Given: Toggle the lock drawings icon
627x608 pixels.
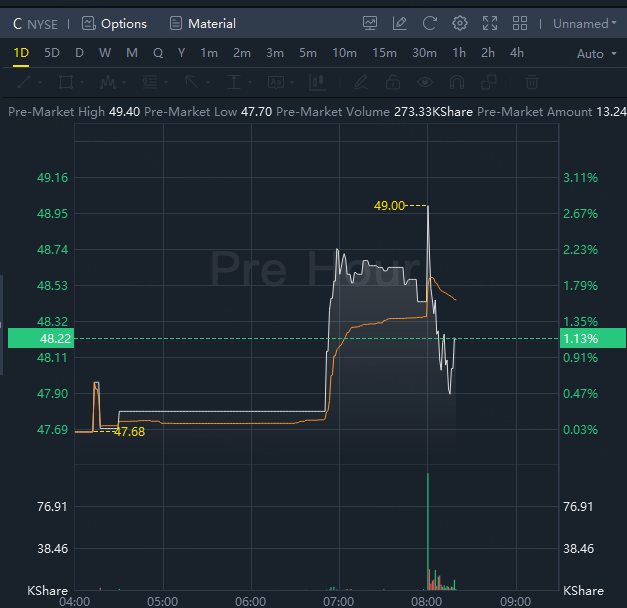Looking at the screenshot, I should click(x=393, y=82).
